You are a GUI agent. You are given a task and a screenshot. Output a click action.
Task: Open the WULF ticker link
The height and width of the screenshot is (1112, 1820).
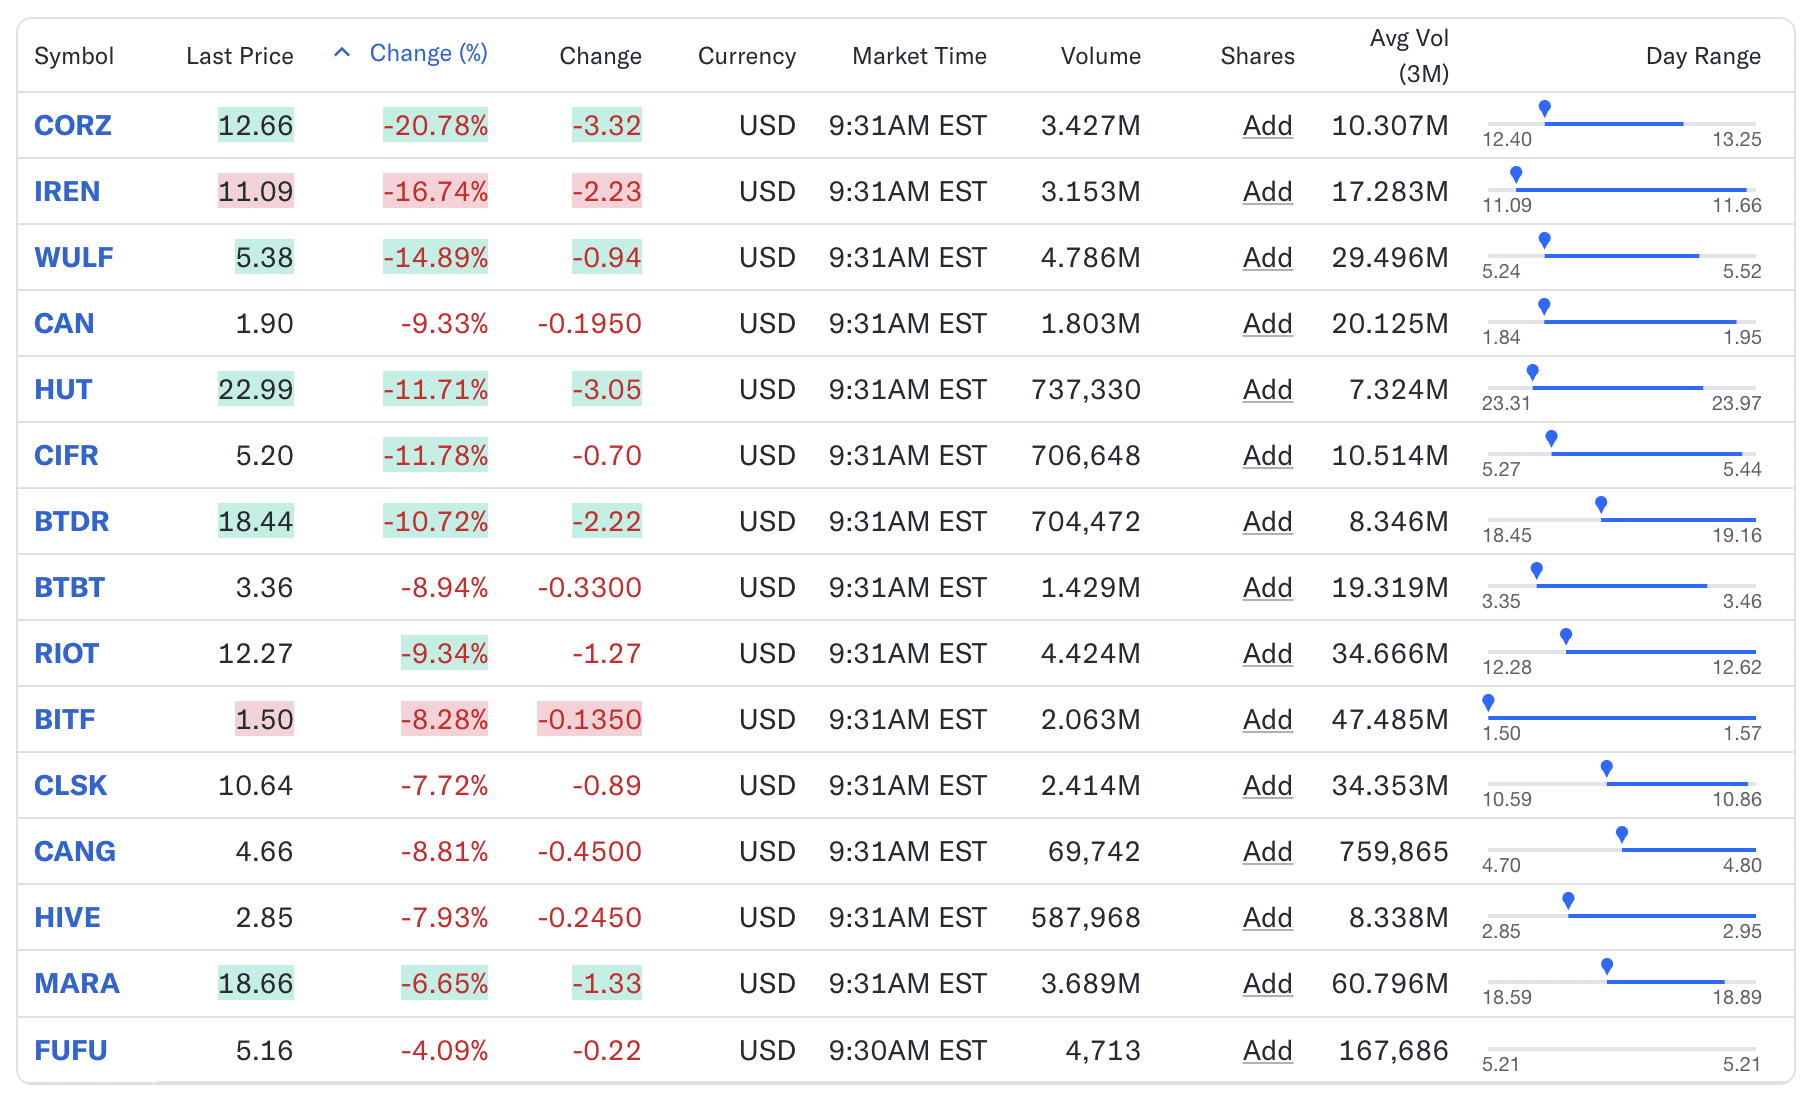pyautogui.click(x=74, y=257)
